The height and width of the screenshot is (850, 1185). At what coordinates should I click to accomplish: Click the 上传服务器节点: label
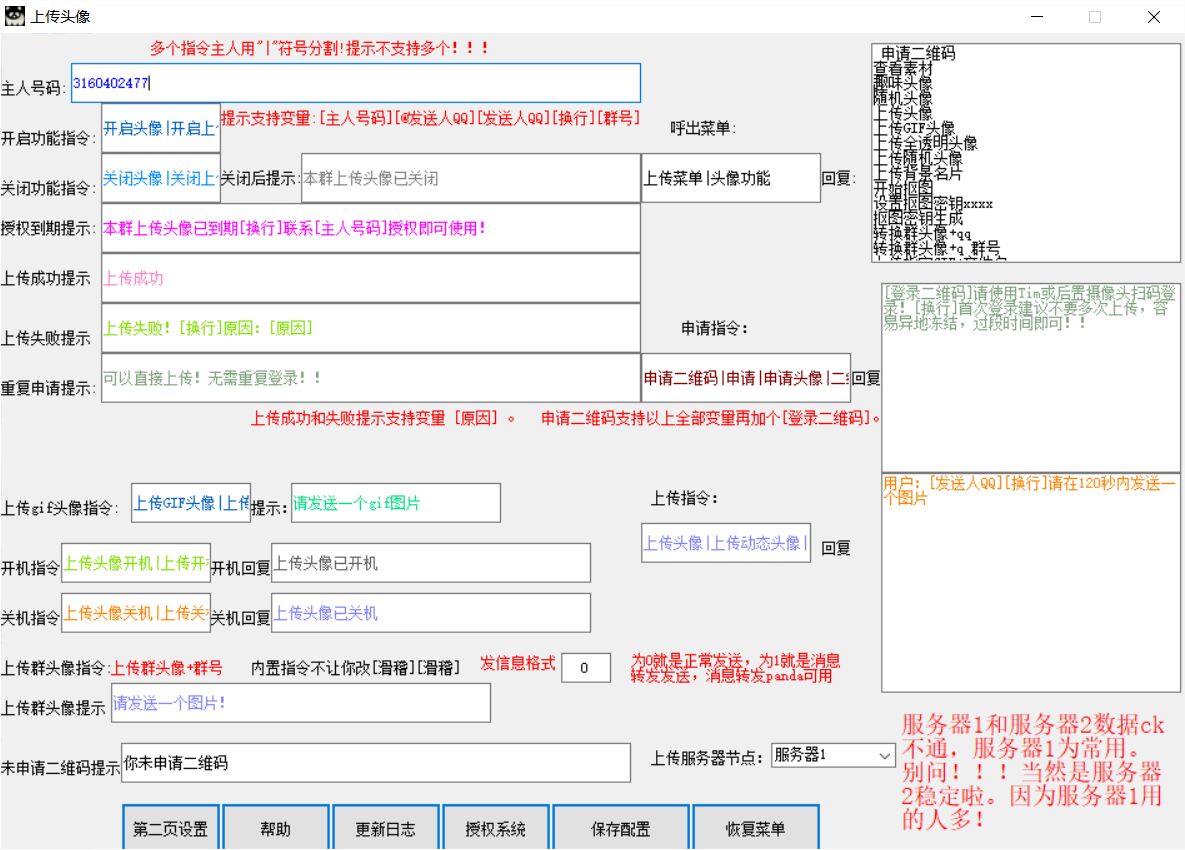coord(707,758)
